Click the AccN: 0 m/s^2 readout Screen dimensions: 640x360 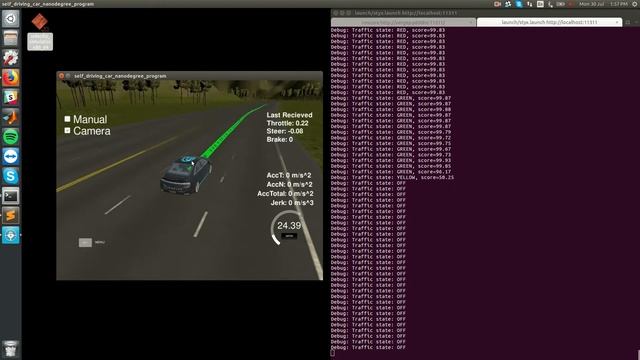(x=289, y=184)
